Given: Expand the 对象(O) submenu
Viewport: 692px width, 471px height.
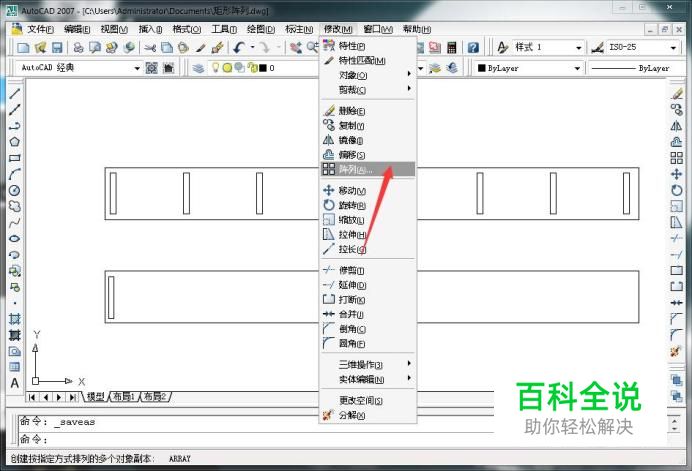Looking at the screenshot, I should (368, 75).
